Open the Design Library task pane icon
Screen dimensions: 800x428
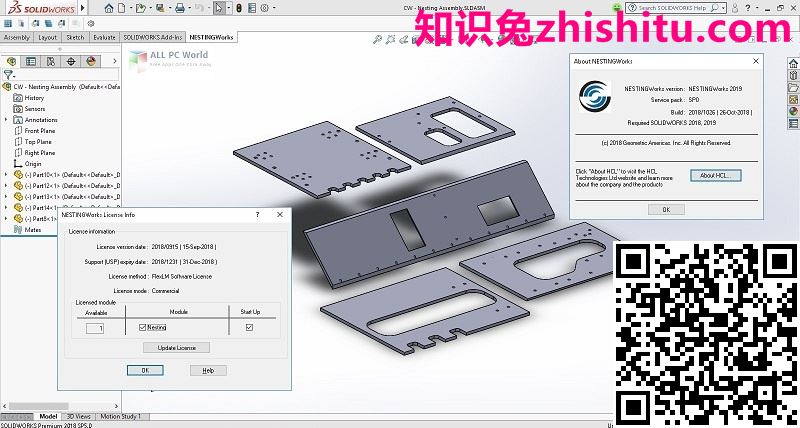tap(793, 75)
